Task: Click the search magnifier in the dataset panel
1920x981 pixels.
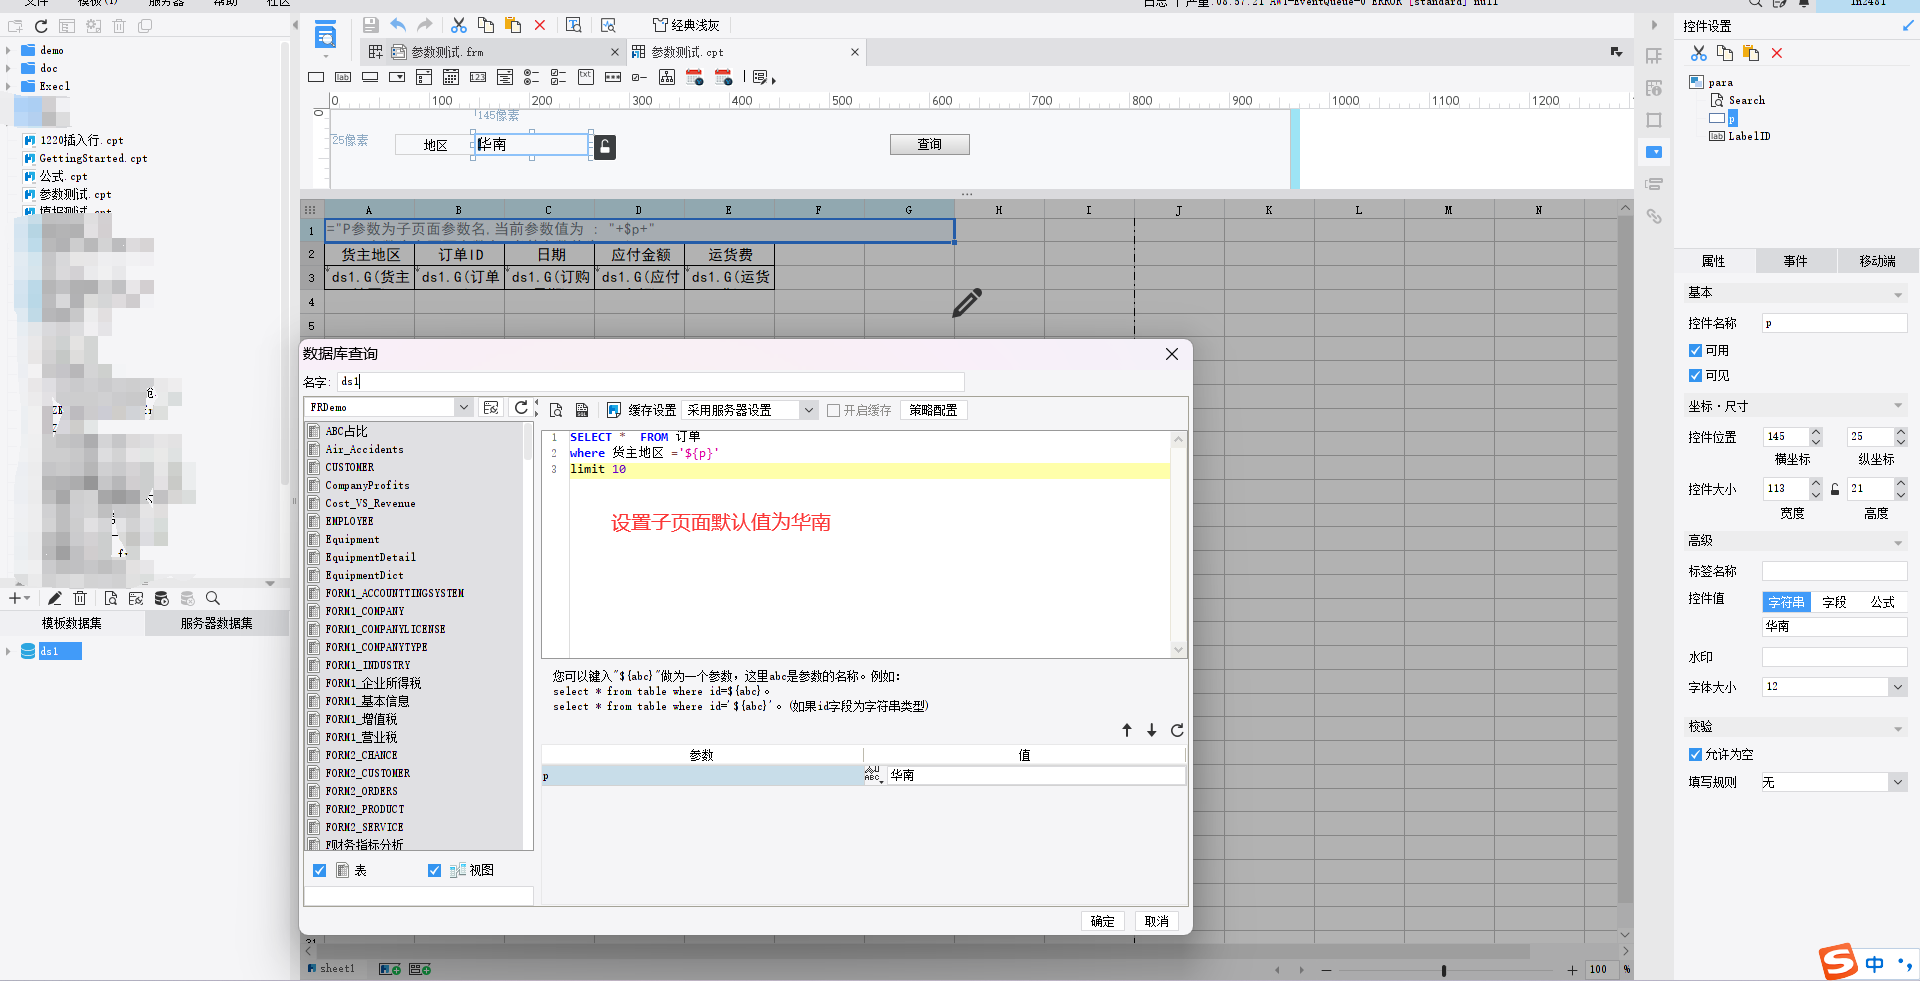Action: click(x=212, y=598)
